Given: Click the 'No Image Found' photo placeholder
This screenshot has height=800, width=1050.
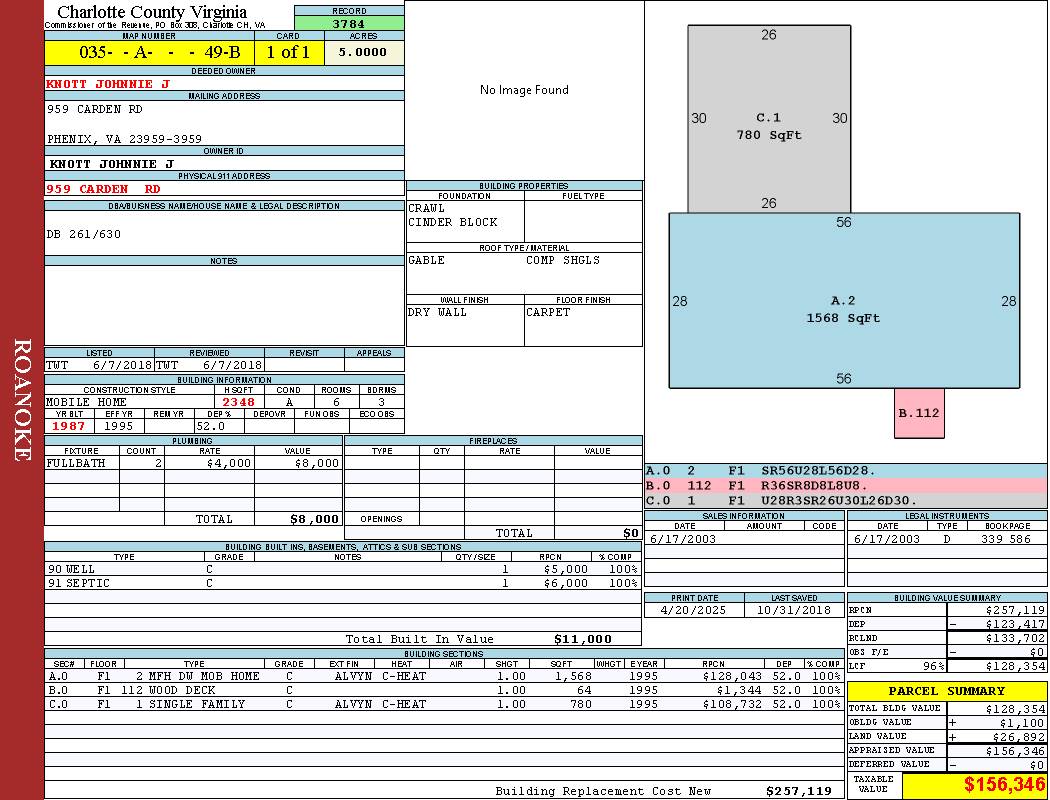Looking at the screenshot, I should click(524, 90).
